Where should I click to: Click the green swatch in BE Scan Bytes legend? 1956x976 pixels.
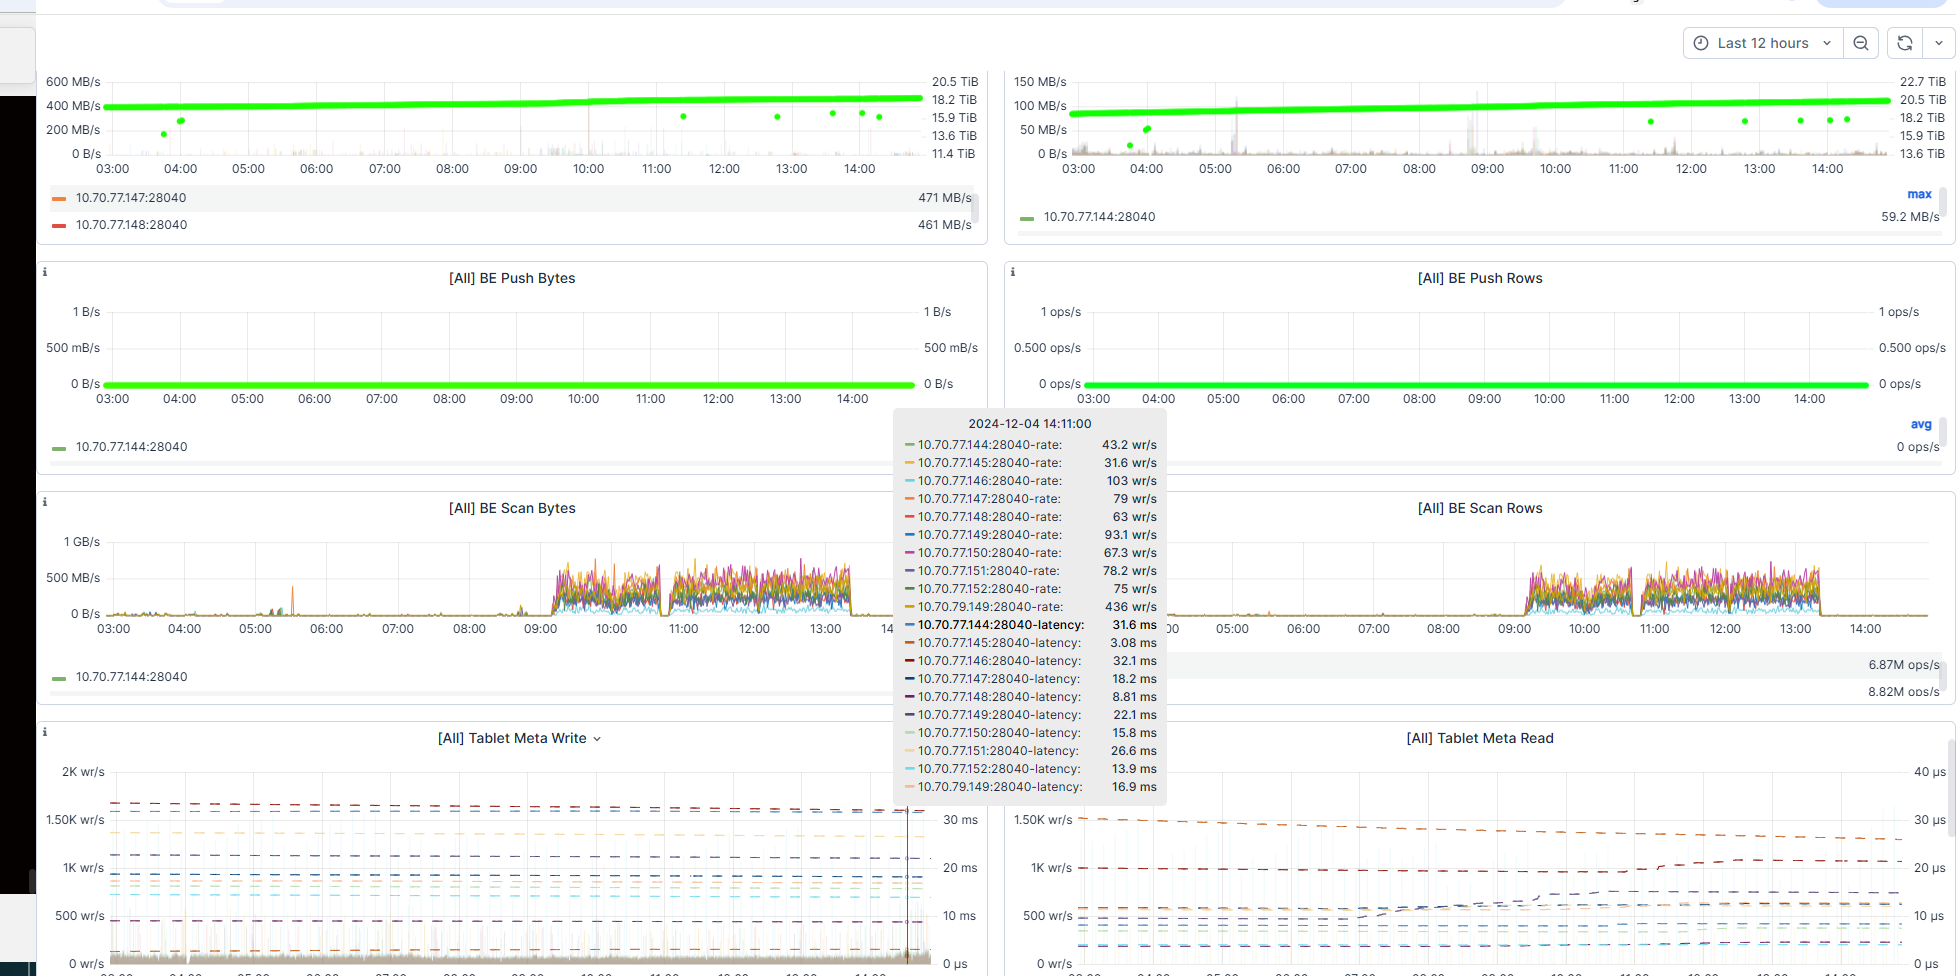point(59,678)
